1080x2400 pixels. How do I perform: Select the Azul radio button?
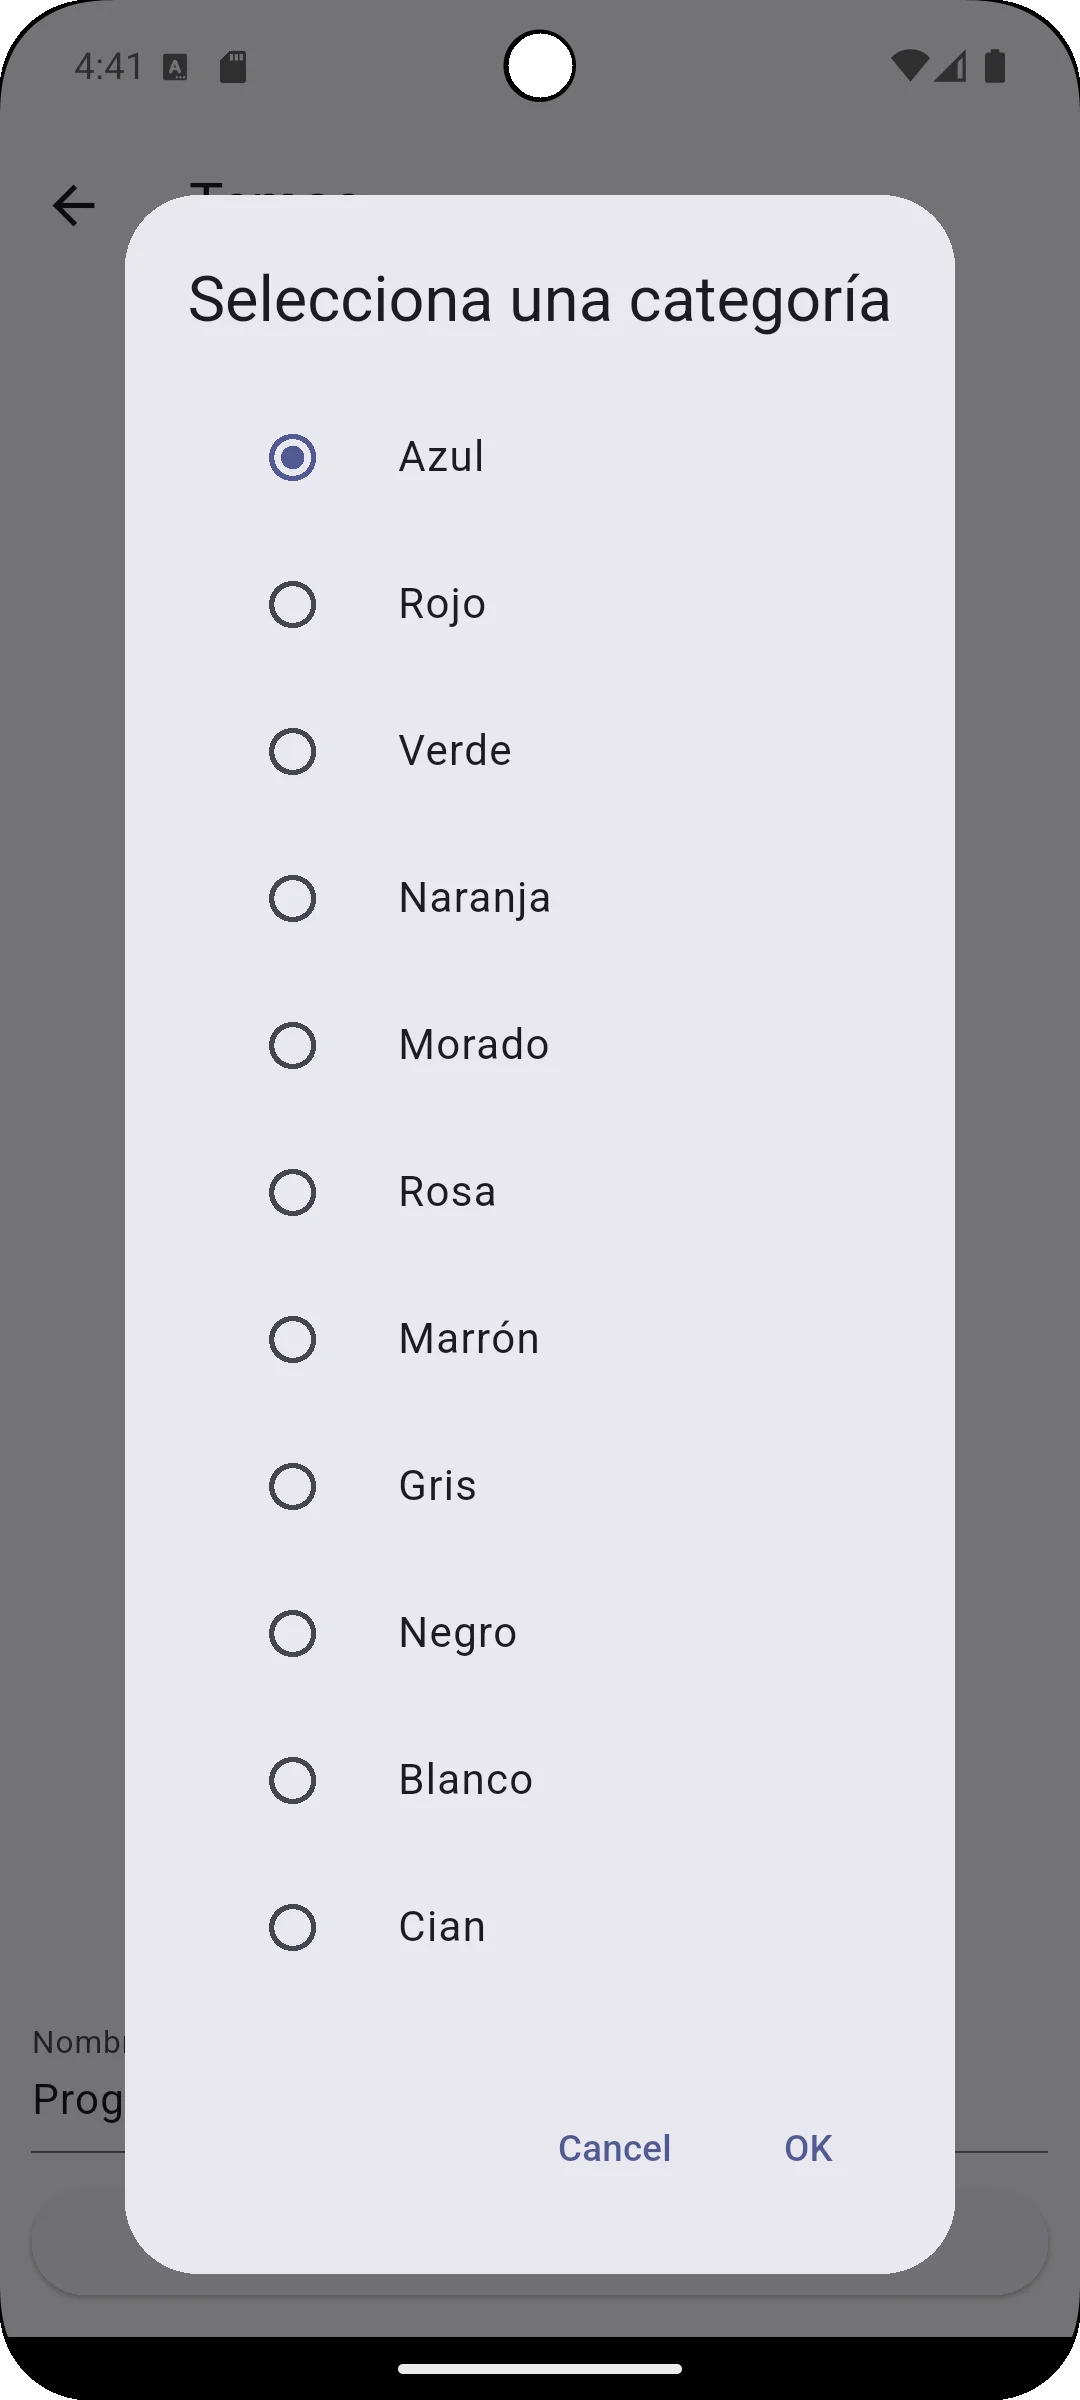(292, 457)
